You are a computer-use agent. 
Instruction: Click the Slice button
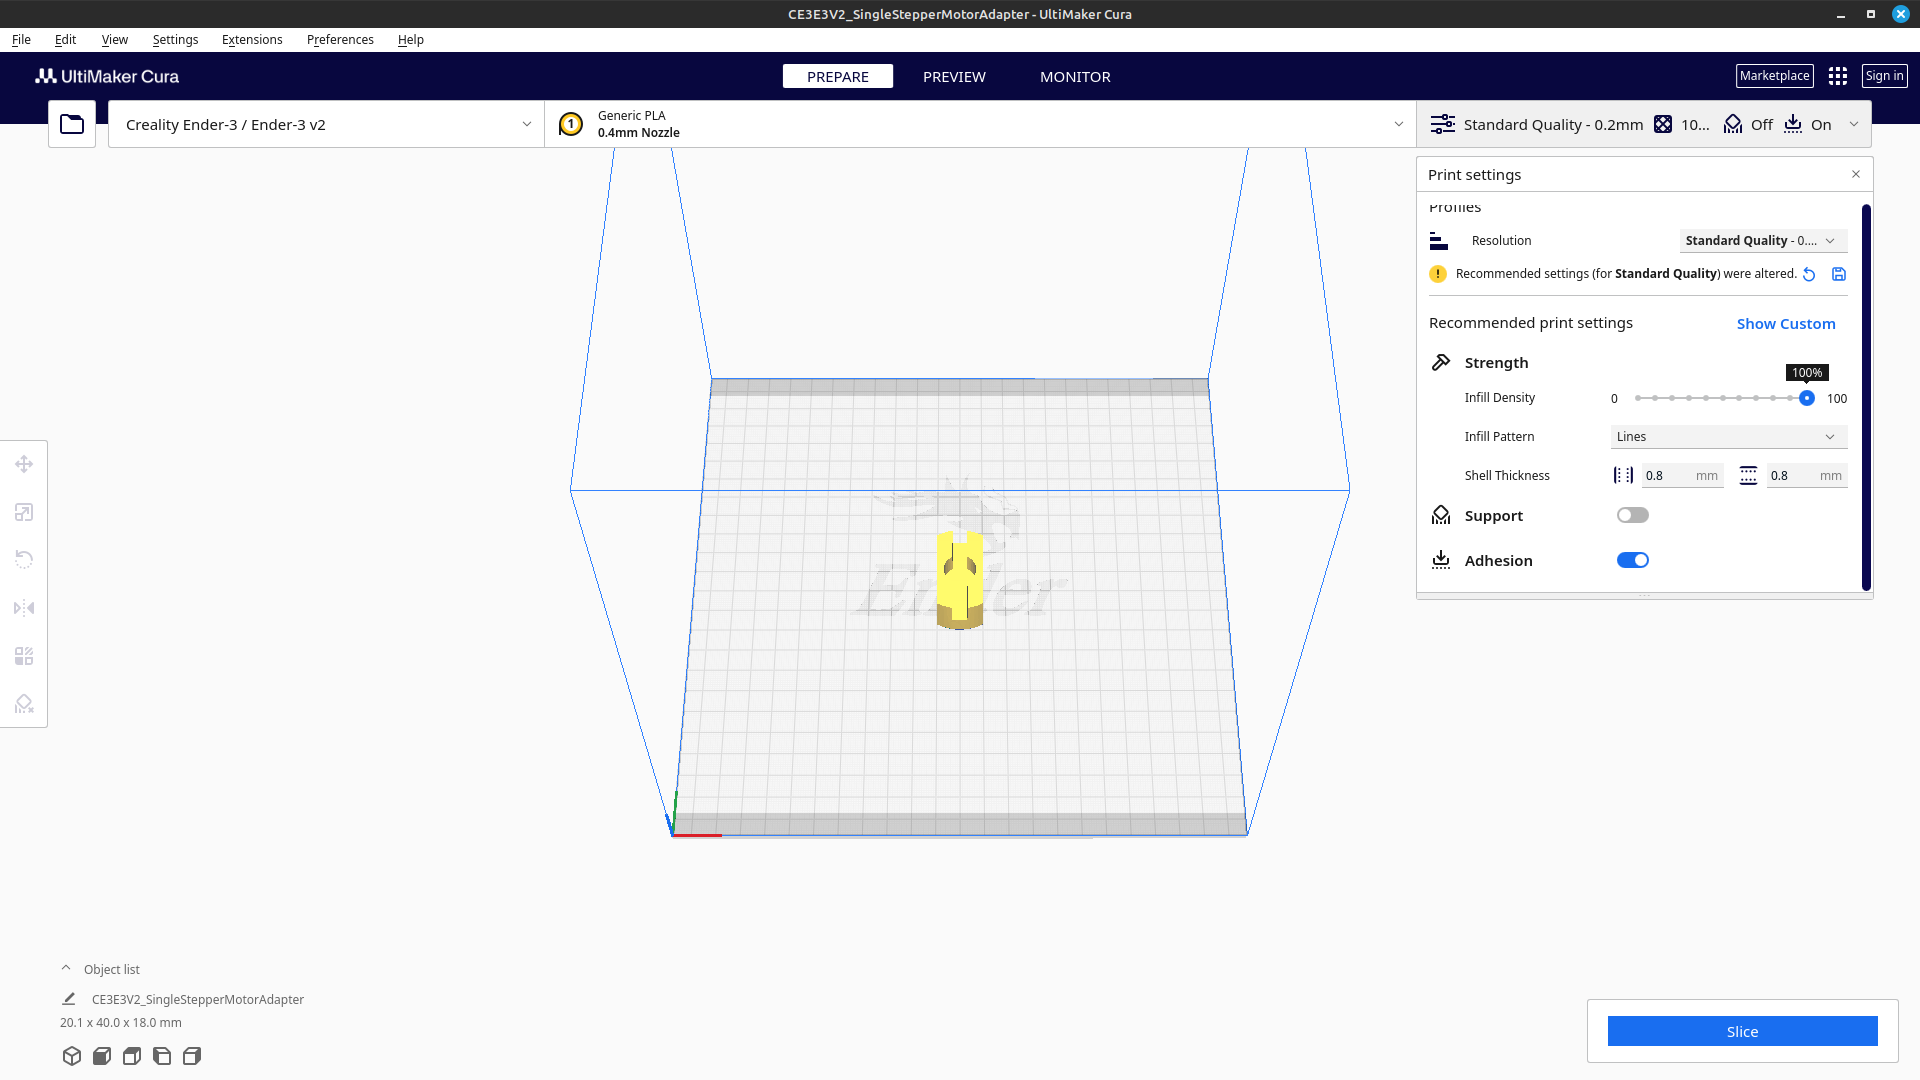(1742, 1031)
